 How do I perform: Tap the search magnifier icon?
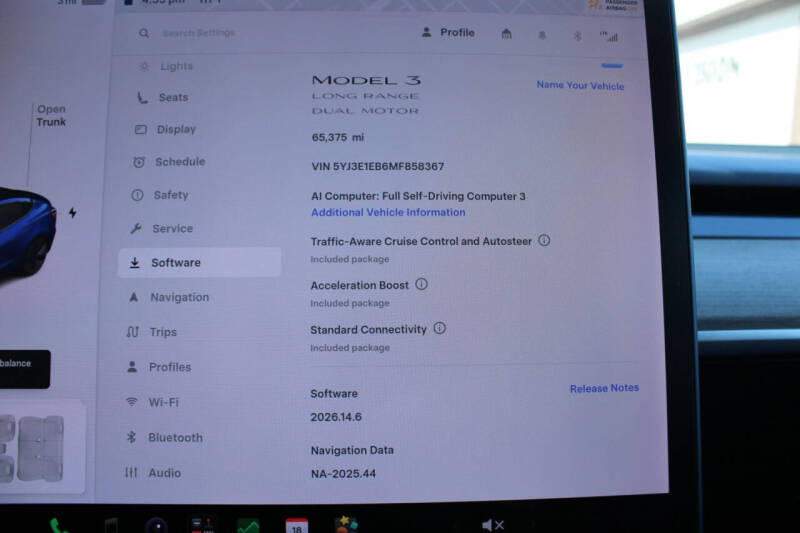144,33
